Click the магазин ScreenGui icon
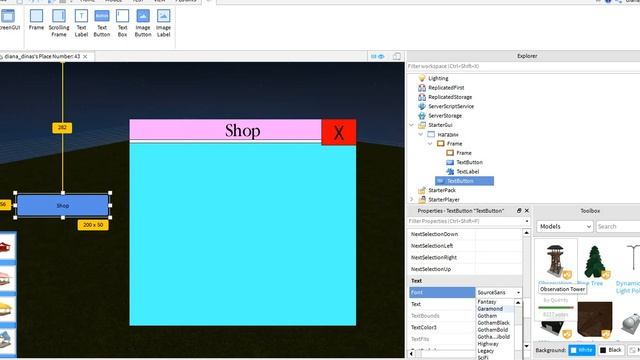 pyautogui.click(x=431, y=134)
